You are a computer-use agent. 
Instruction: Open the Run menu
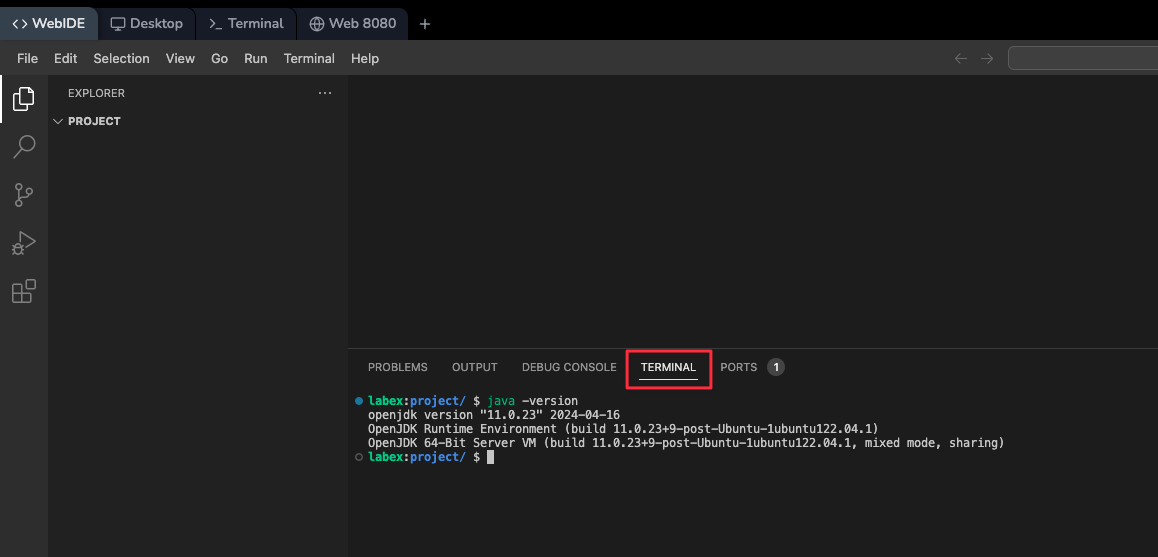pyautogui.click(x=256, y=58)
